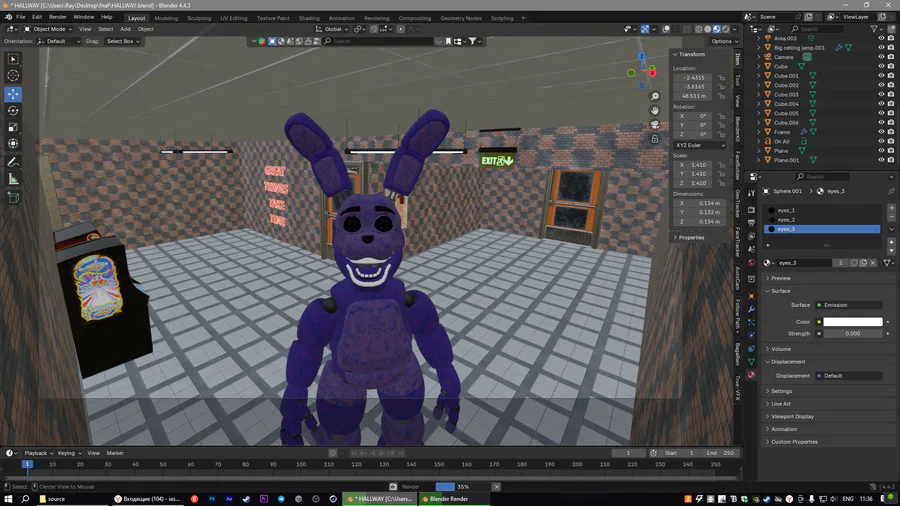Switch to wireframe viewport shading
Image resolution: width=900 pixels, height=506 pixels.
point(699,29)
